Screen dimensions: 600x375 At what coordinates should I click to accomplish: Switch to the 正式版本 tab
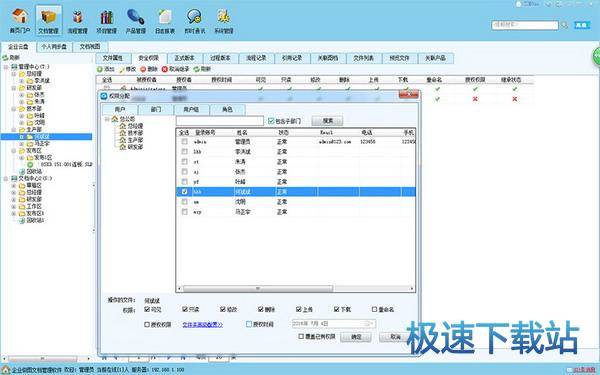click(184, 58)
